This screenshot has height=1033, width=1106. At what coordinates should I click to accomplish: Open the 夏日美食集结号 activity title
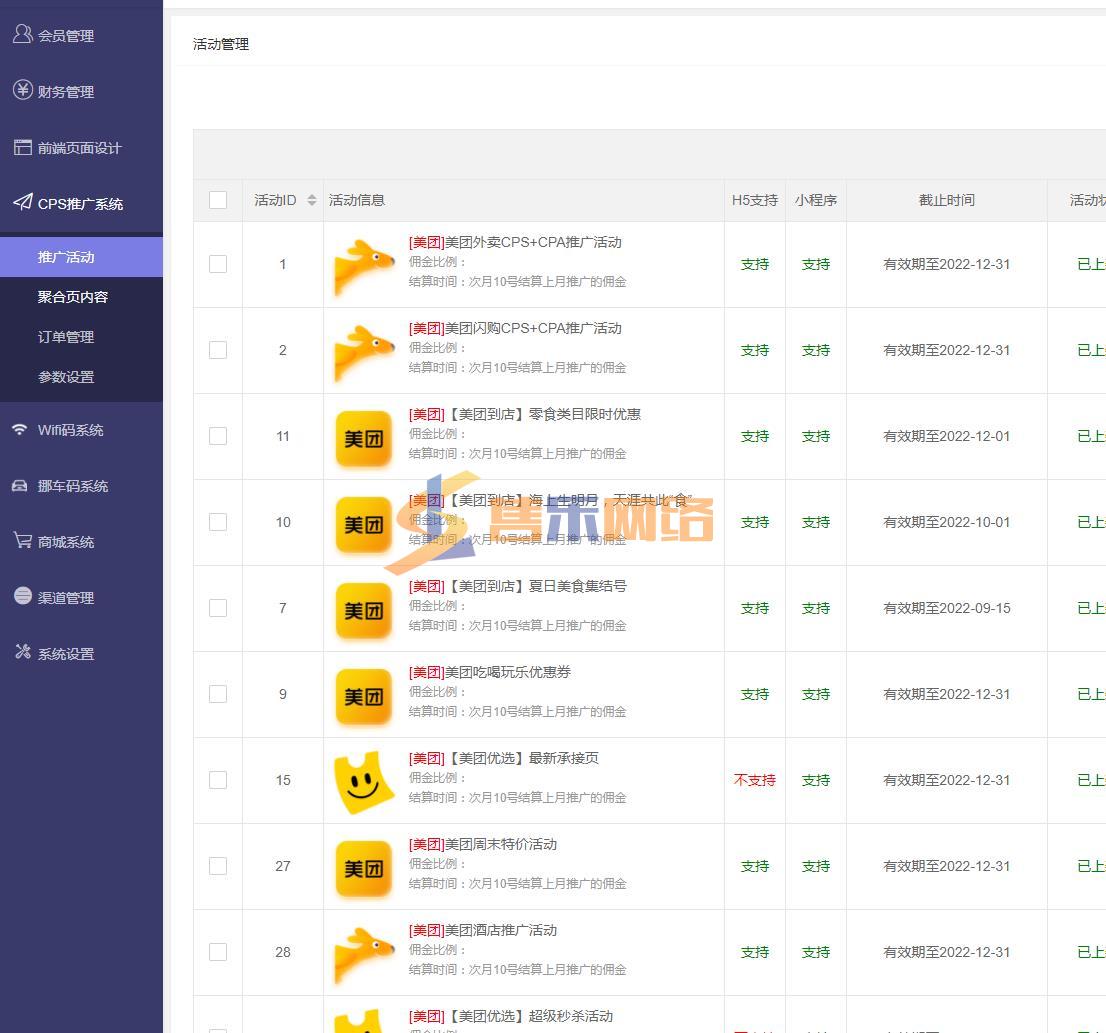tap(518, 587)
